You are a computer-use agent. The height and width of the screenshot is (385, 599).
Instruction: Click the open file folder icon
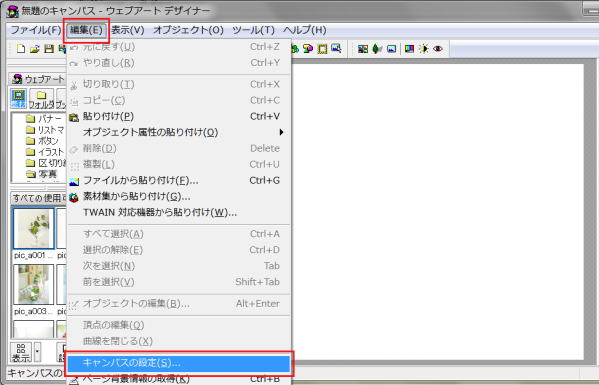coord(35,49)
